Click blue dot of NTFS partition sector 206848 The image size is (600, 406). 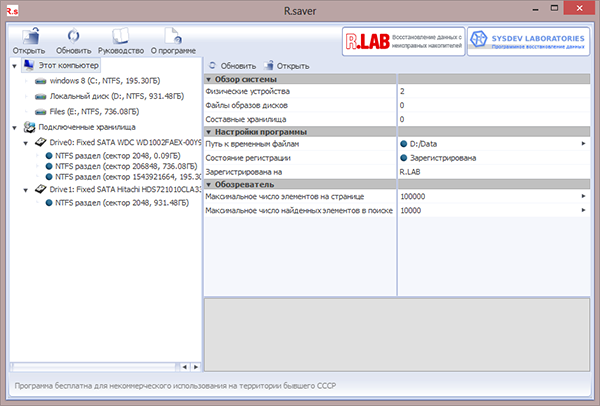point(49,166)
